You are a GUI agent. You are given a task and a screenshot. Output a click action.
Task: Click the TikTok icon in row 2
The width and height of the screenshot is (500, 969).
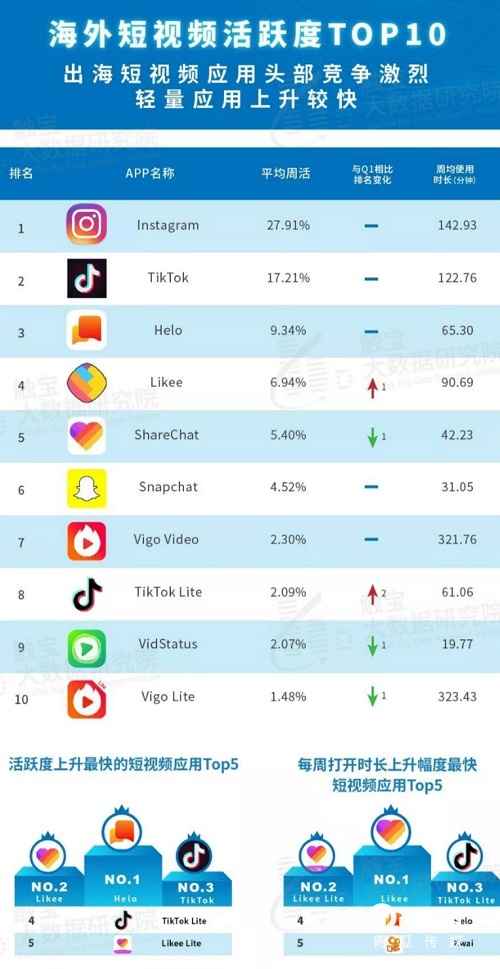click(87, 278)
